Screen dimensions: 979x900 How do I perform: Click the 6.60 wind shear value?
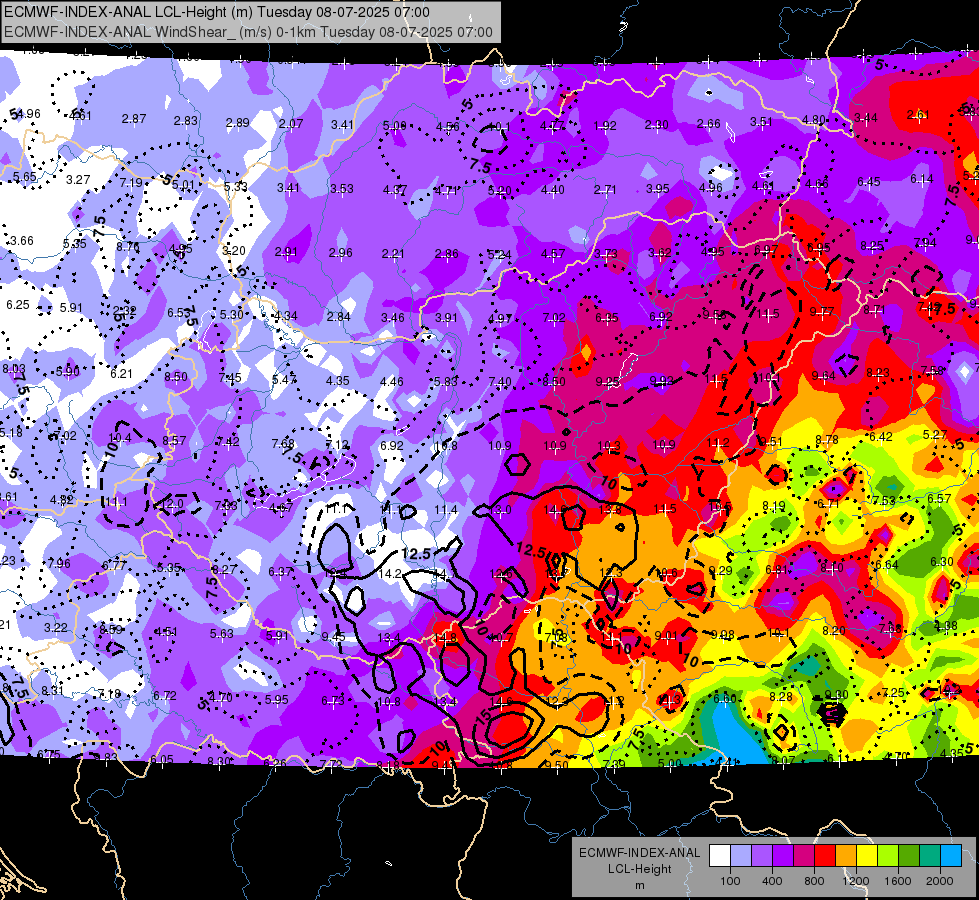[725, 698]
